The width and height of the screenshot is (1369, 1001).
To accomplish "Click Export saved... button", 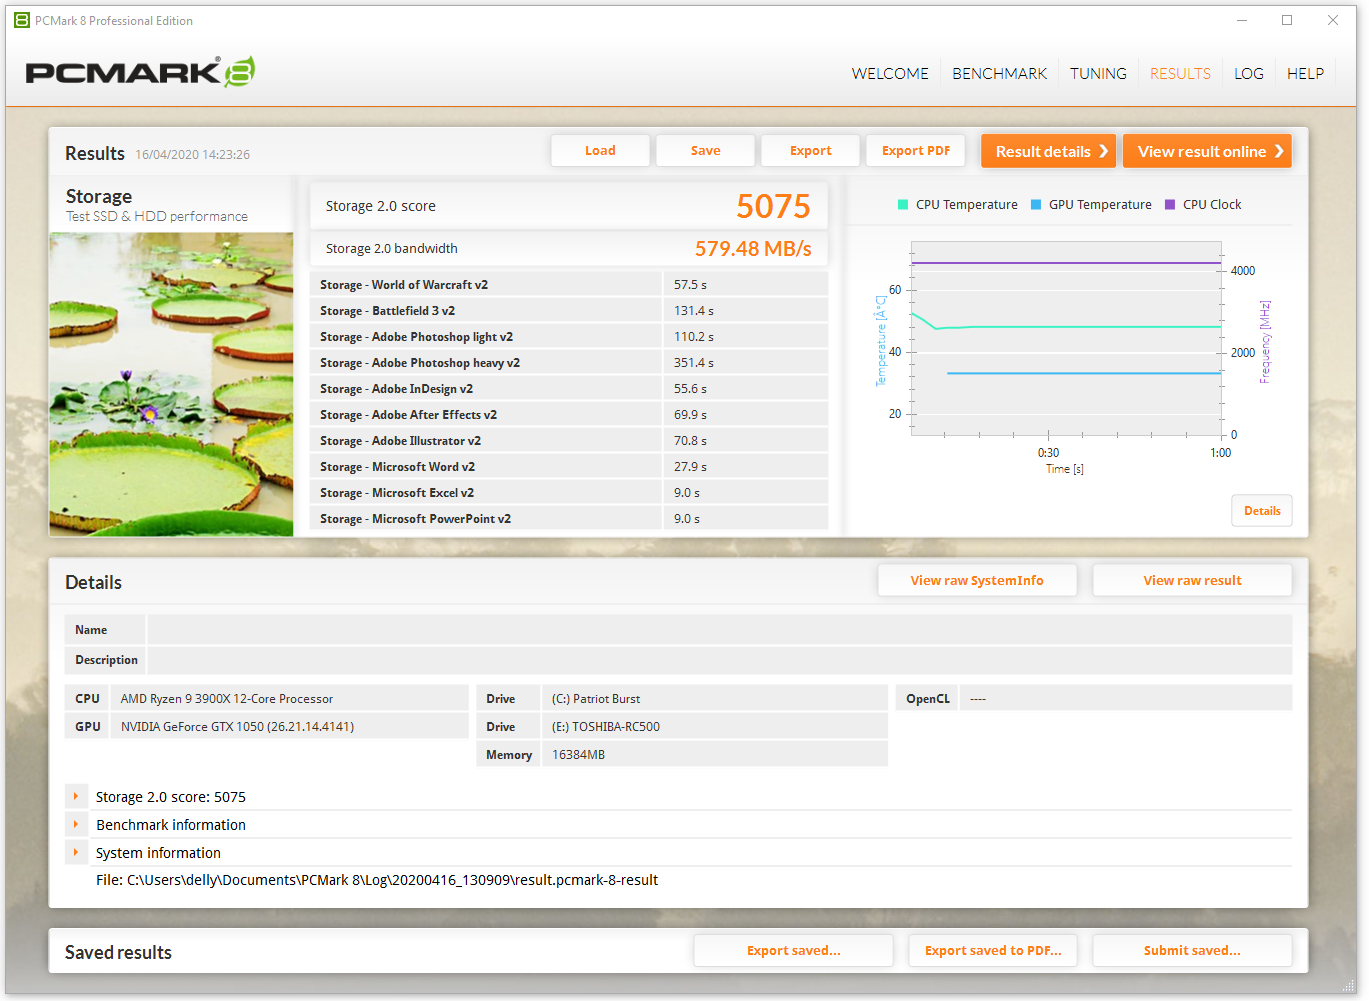I will [x=793, y=951].
